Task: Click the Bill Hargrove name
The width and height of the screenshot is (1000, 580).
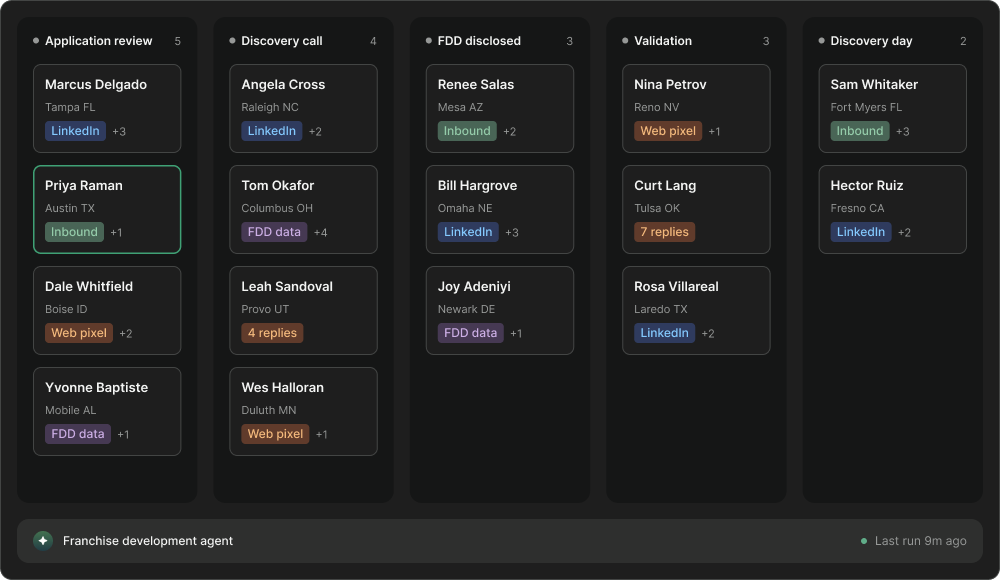Action: point(477,186)
